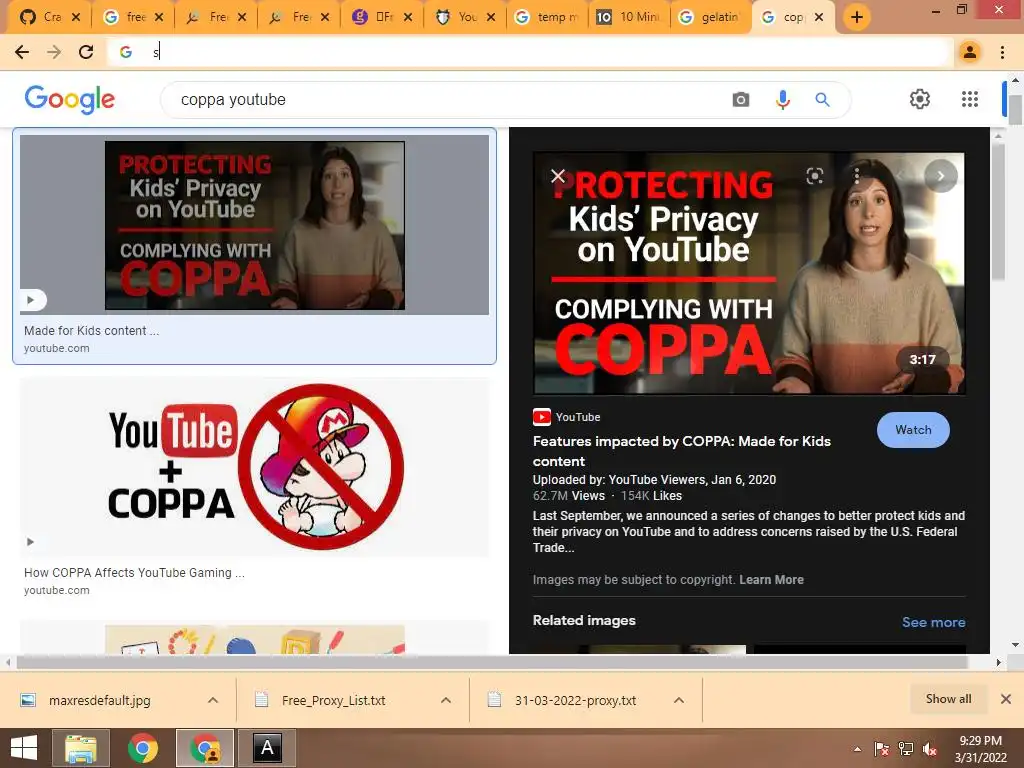
Task: Expand 31-03-2022-proxy.txt download options
Action: pos(679,700)
